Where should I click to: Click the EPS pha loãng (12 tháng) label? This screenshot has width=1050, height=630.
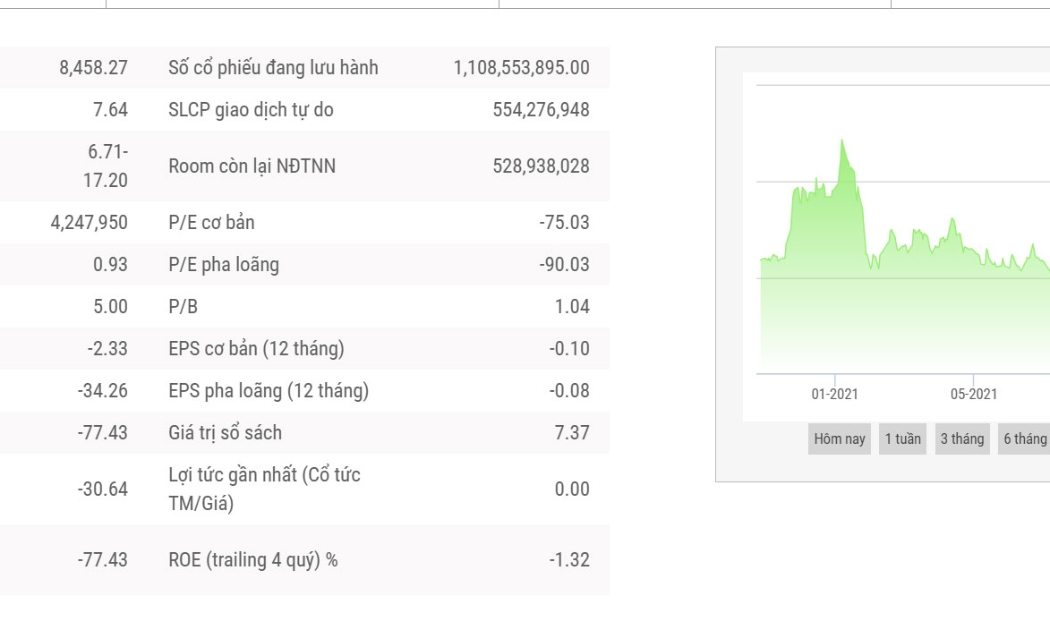[x=269, y=391]
